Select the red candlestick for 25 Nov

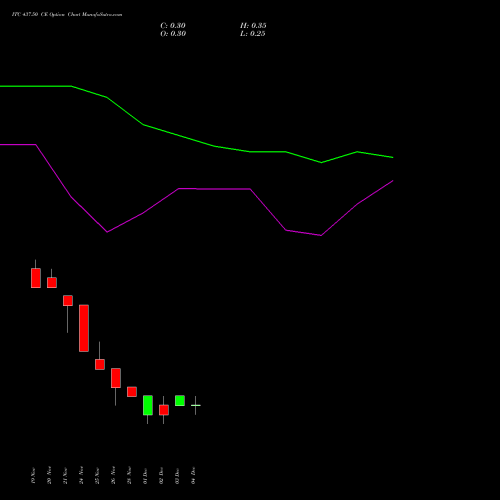(x=100, y=364)
